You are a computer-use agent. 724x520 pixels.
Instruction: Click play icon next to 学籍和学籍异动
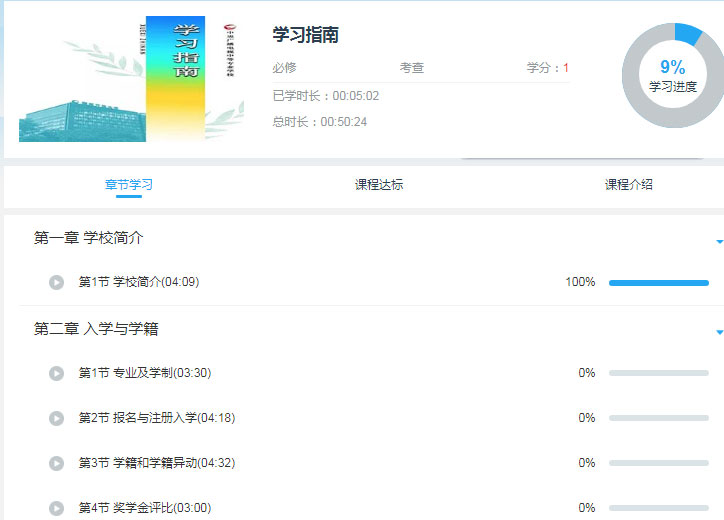pyautogui.click(x=57, y=463)
